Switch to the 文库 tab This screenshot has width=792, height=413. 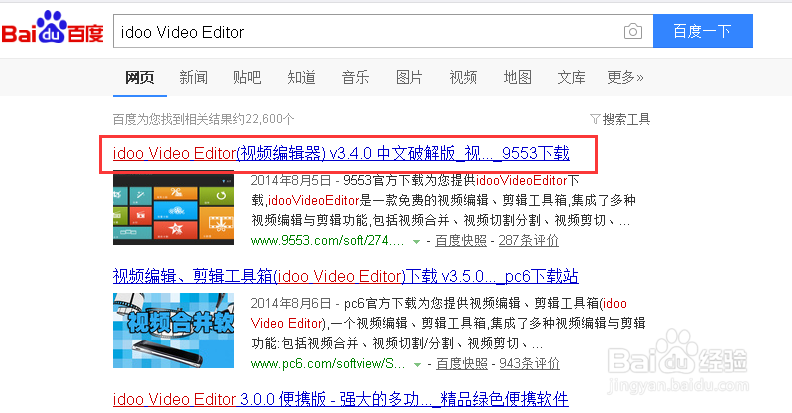click(571, 77)
